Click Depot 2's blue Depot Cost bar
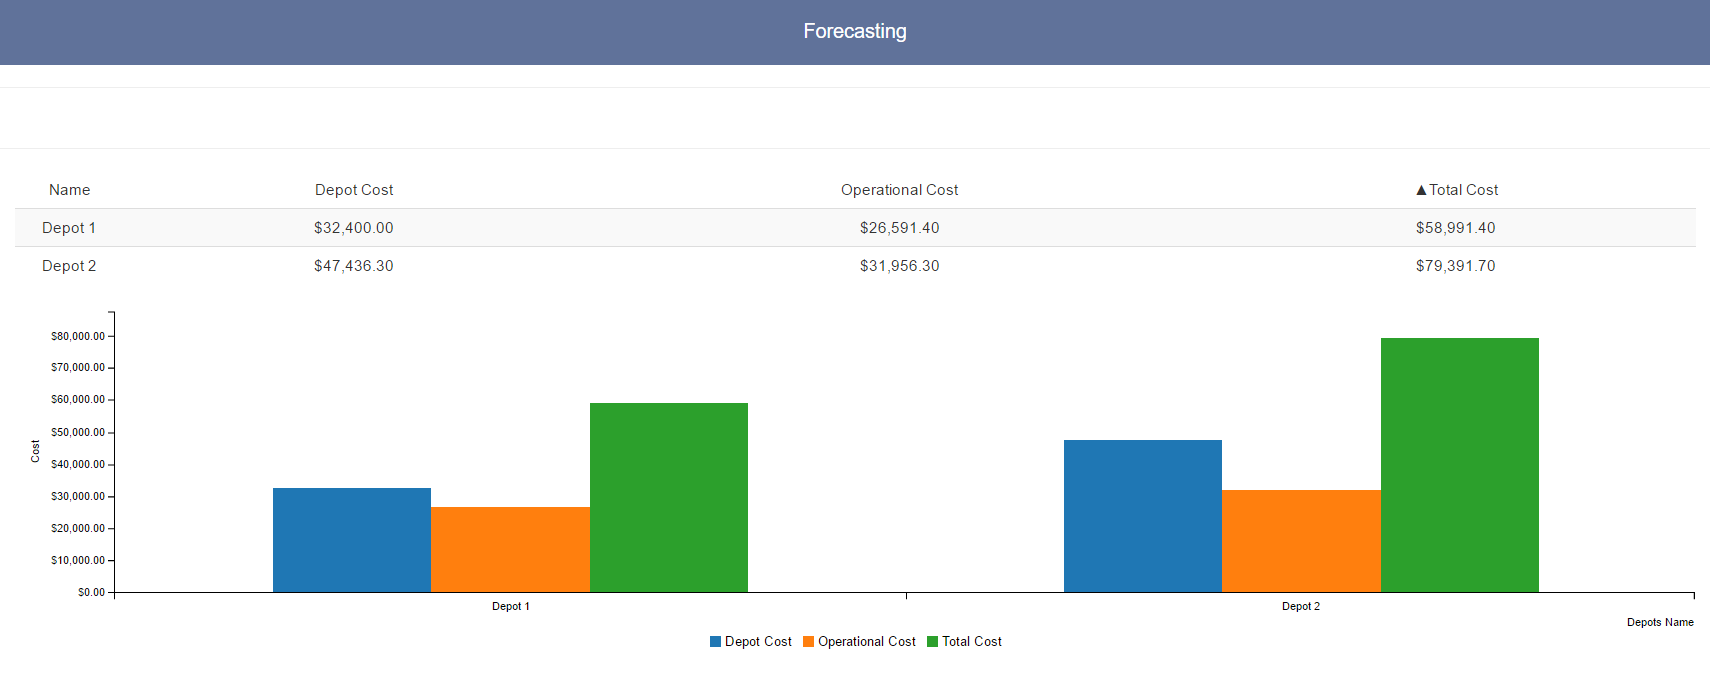The image size is (1710, 673). point(1143,516)
